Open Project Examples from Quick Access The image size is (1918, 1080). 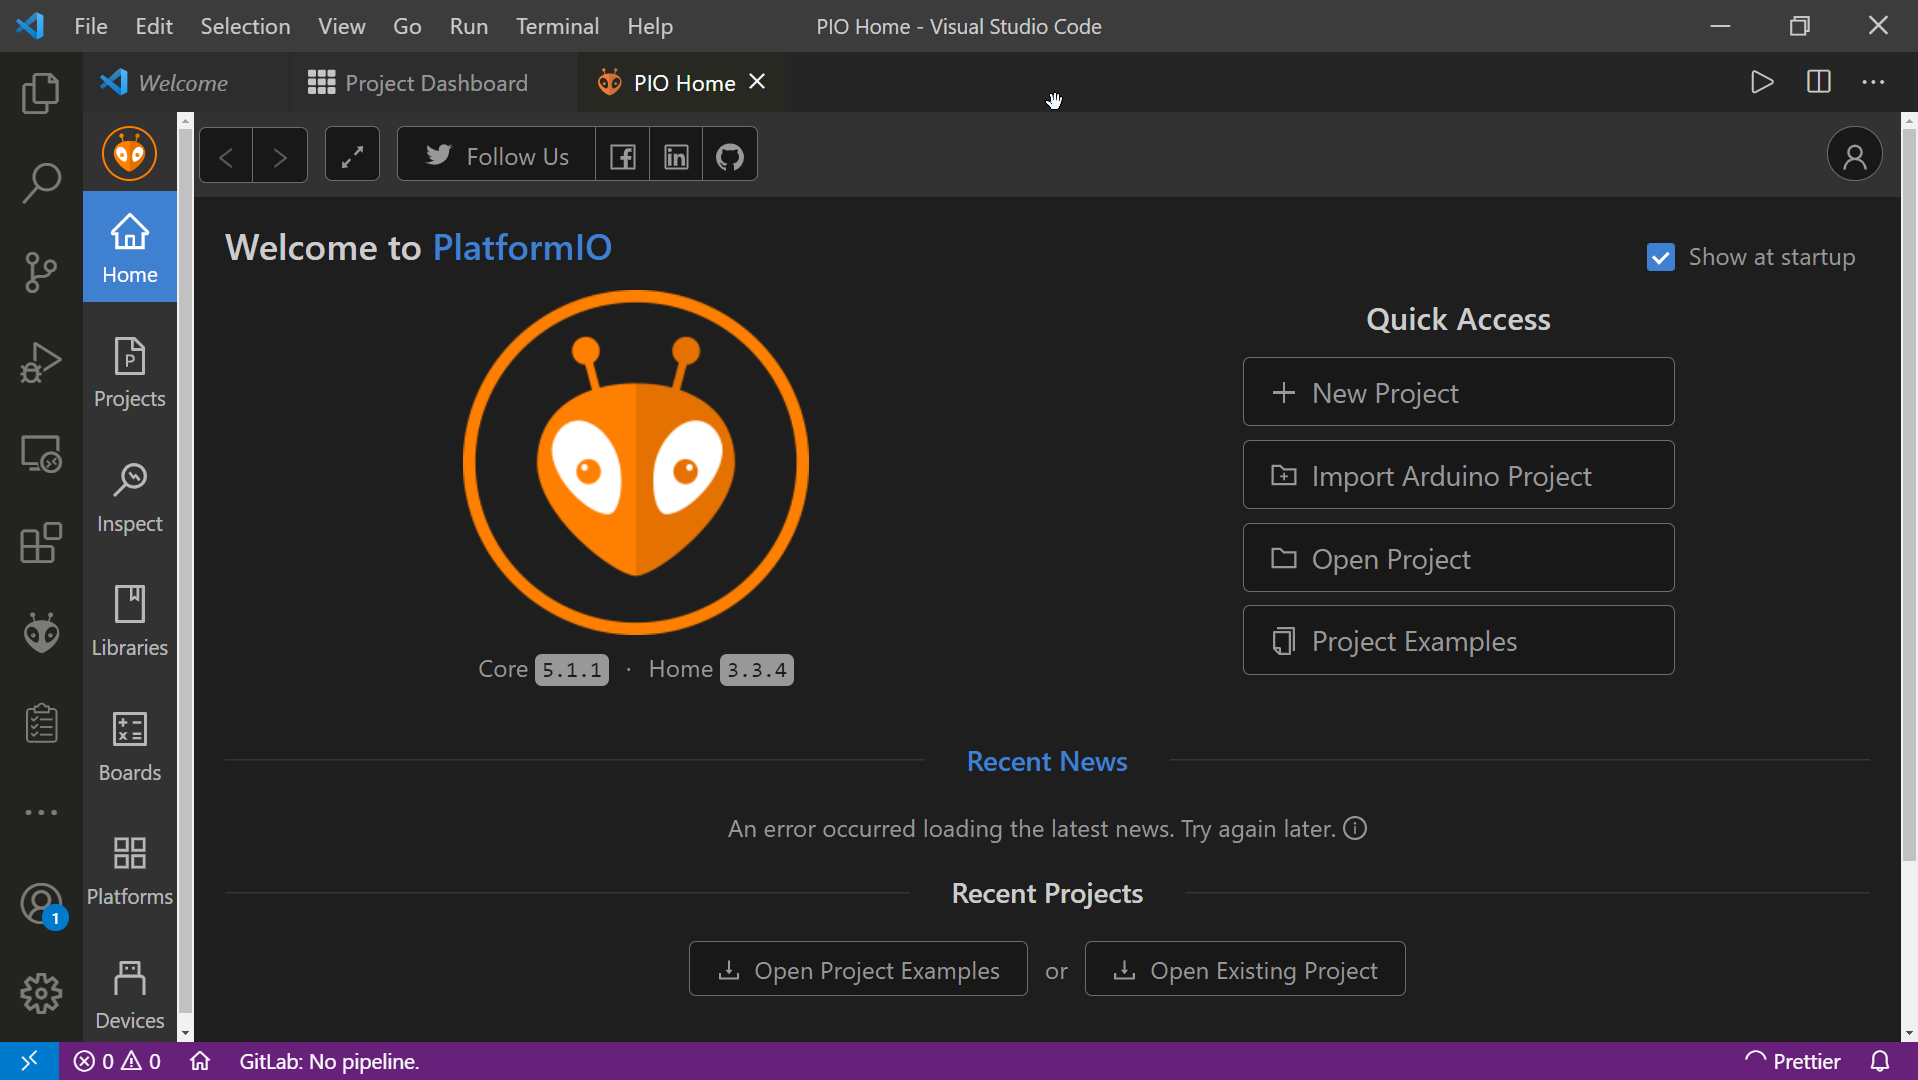pyautogui.click(x=1458, y=640)
